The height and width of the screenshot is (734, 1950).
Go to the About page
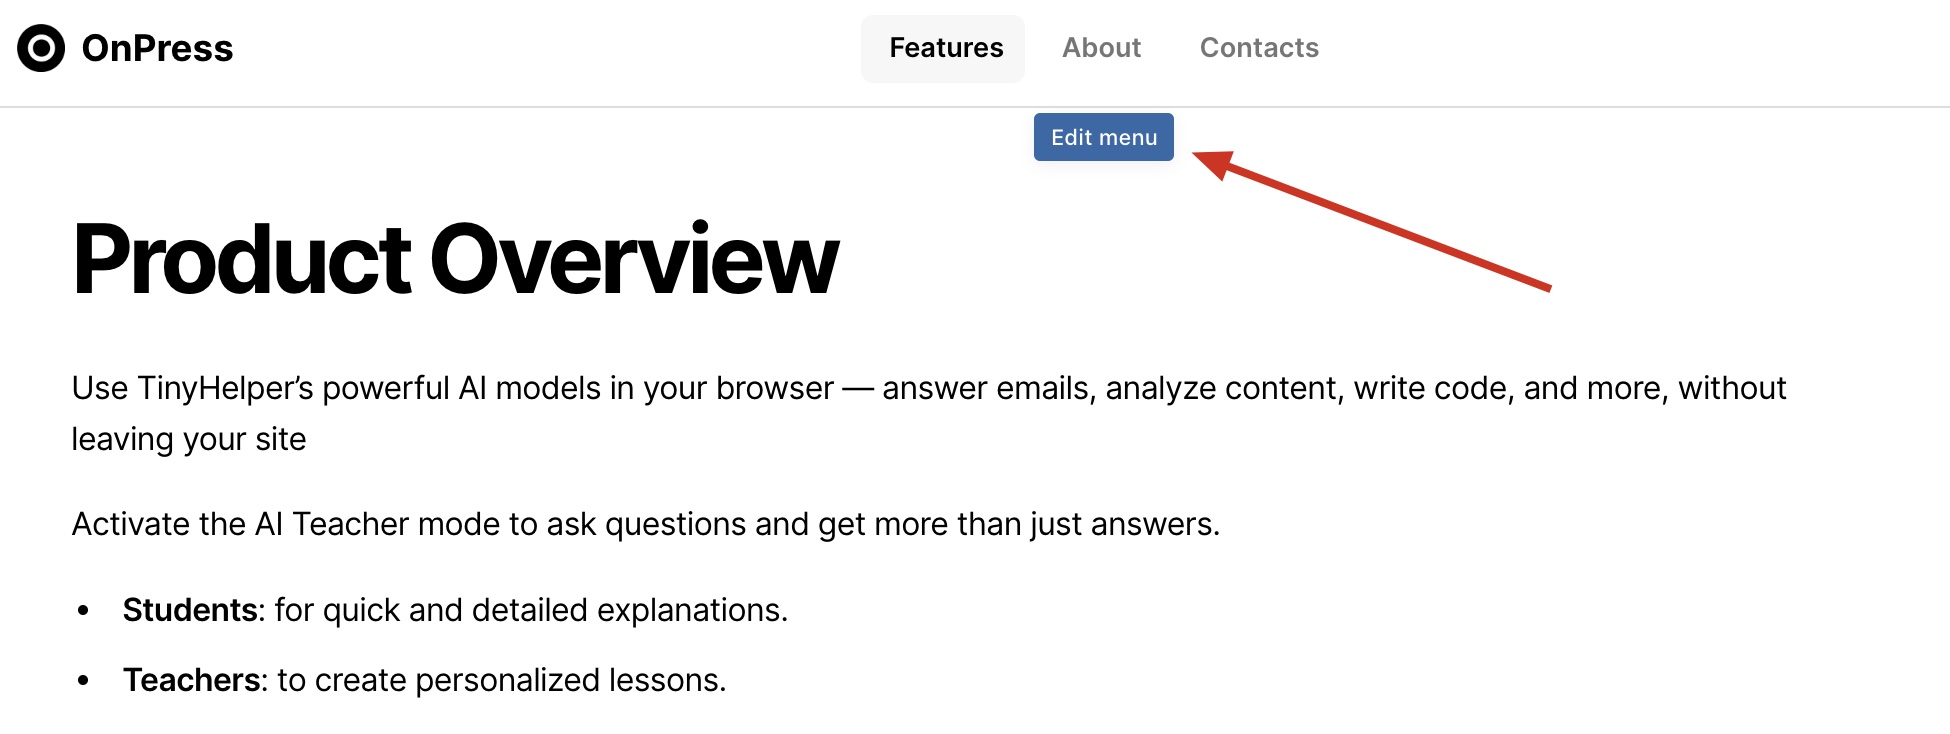pos(1101,48)
